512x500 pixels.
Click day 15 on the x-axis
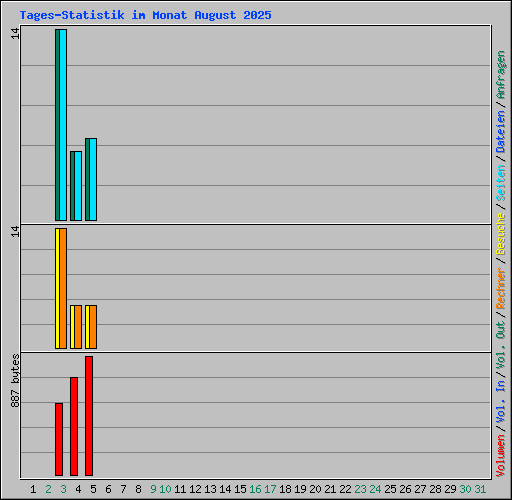[240, 489]
